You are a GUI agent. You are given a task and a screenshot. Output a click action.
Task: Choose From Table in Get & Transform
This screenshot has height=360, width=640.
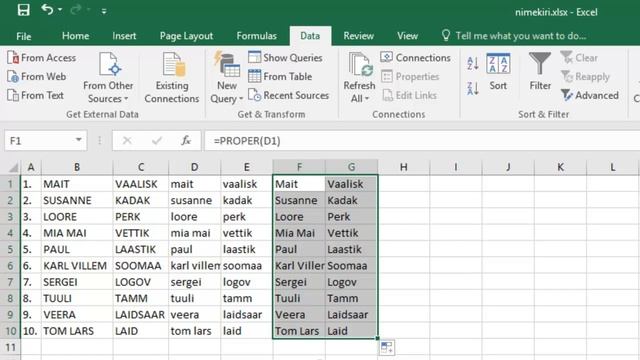point(280,77)
